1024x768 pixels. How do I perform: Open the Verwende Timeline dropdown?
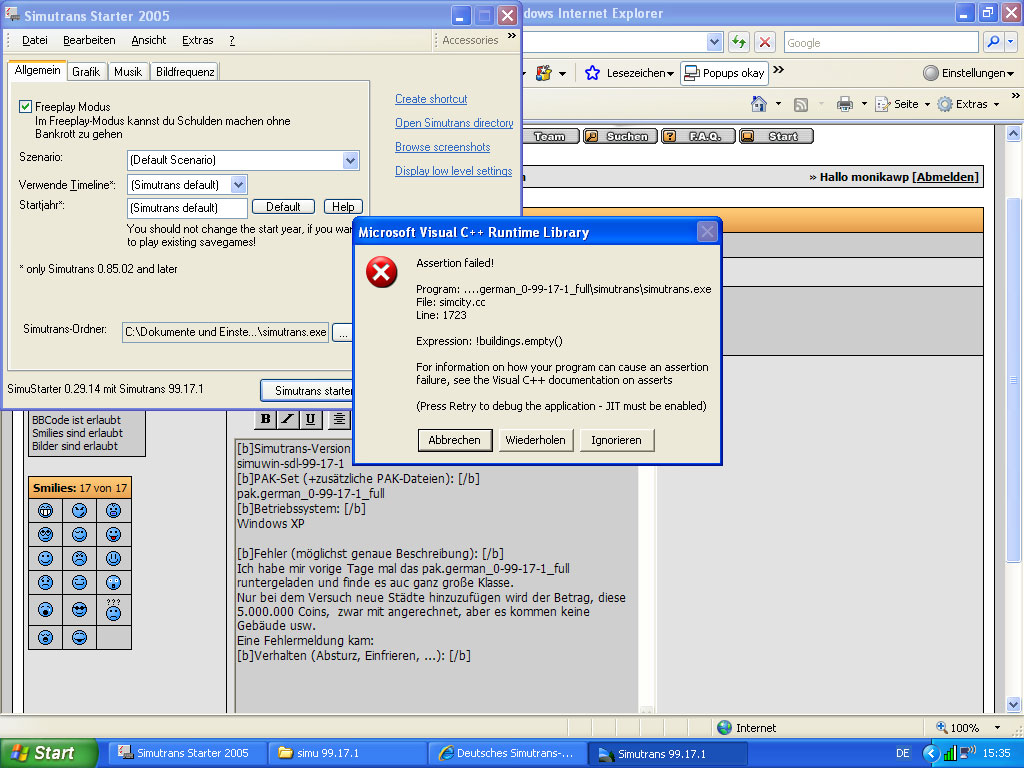point(238,184)
